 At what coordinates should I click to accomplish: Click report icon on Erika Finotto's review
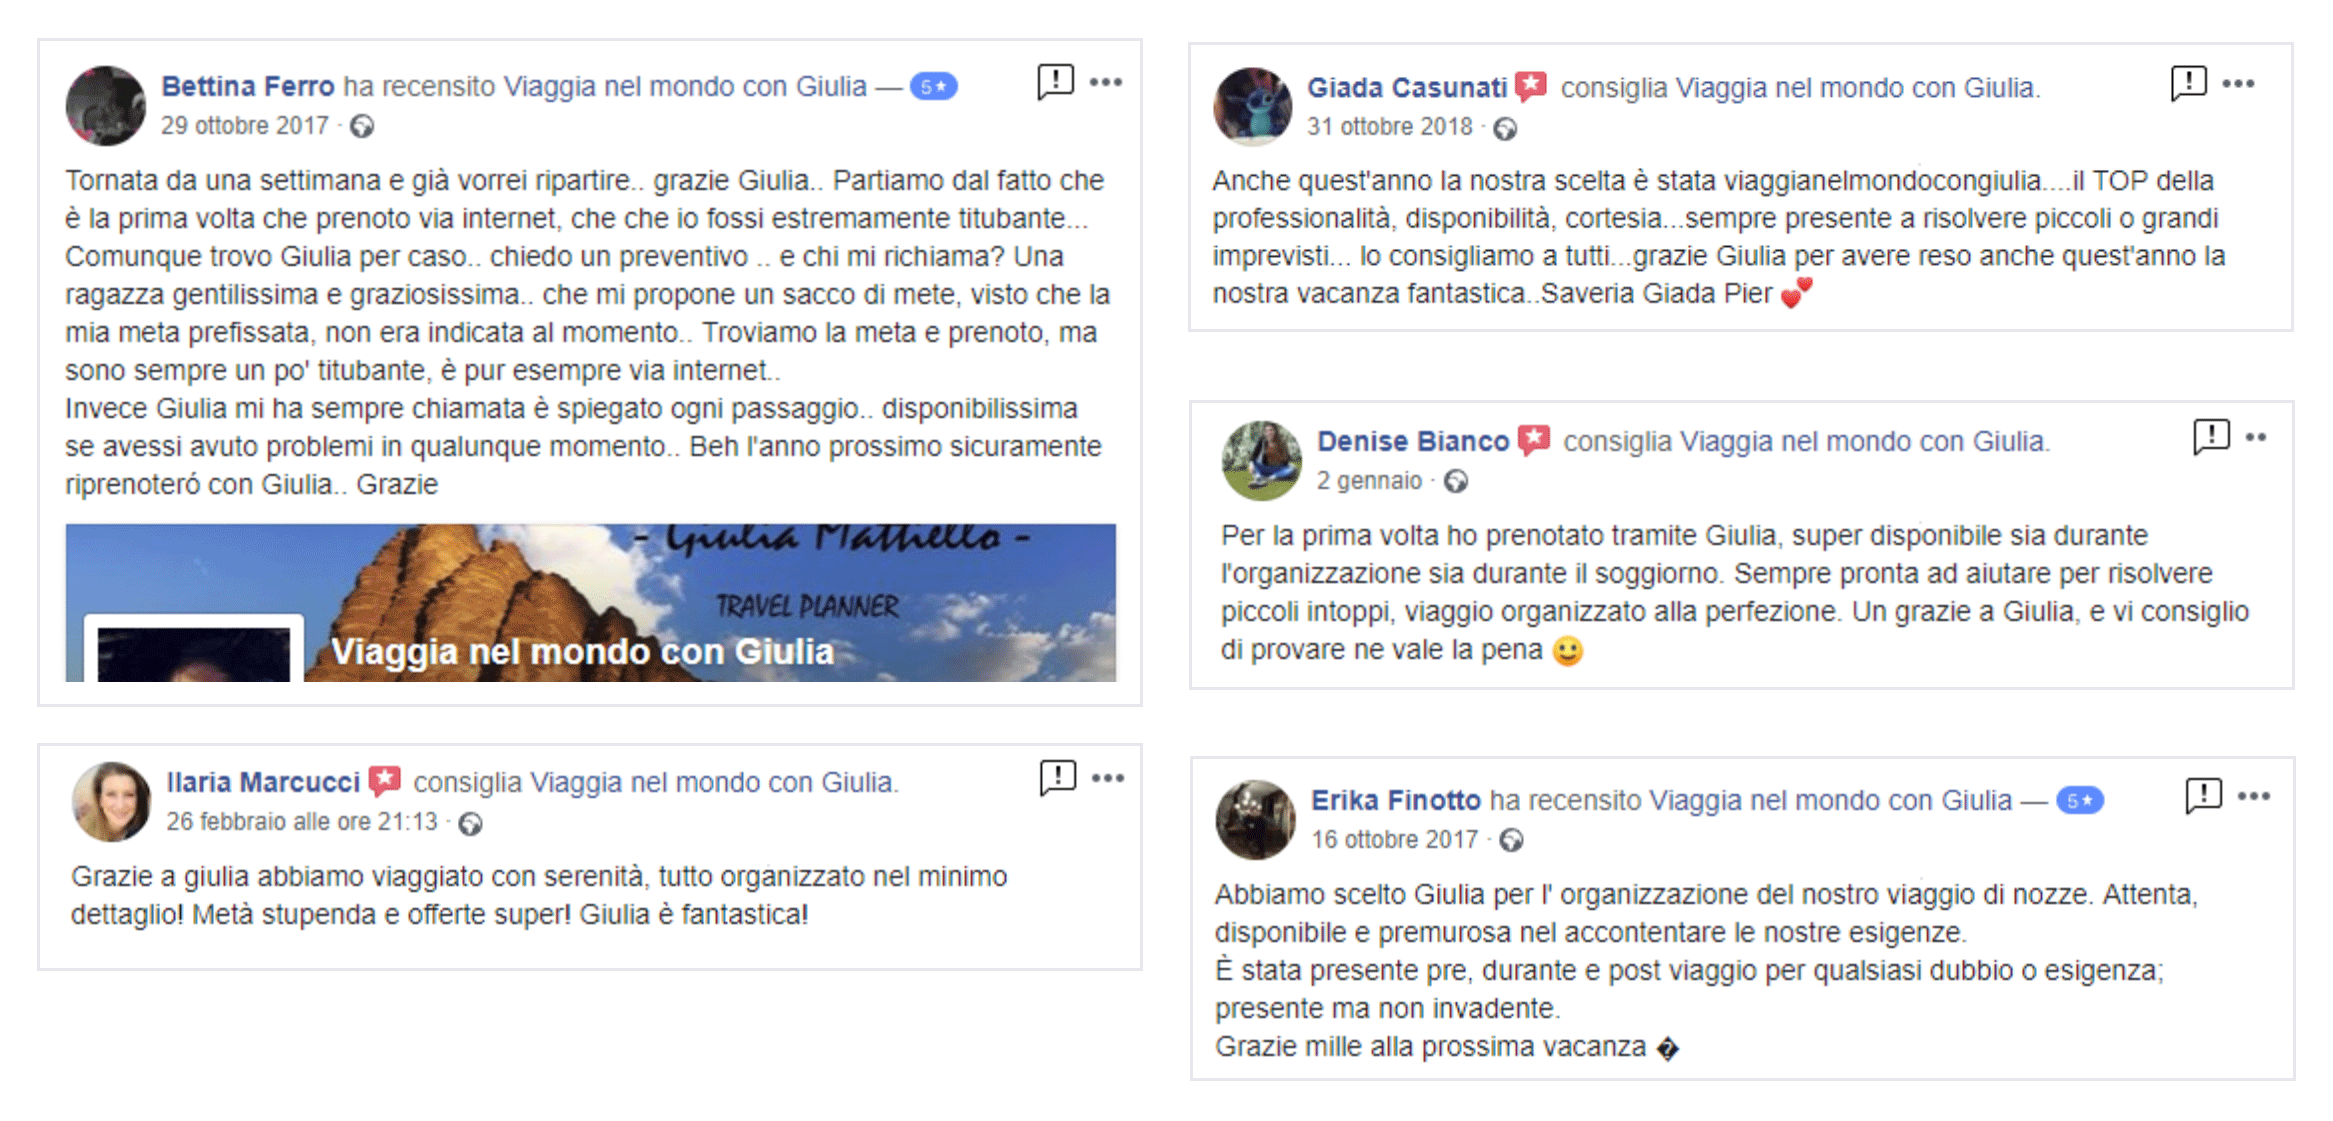(2204, 796)
